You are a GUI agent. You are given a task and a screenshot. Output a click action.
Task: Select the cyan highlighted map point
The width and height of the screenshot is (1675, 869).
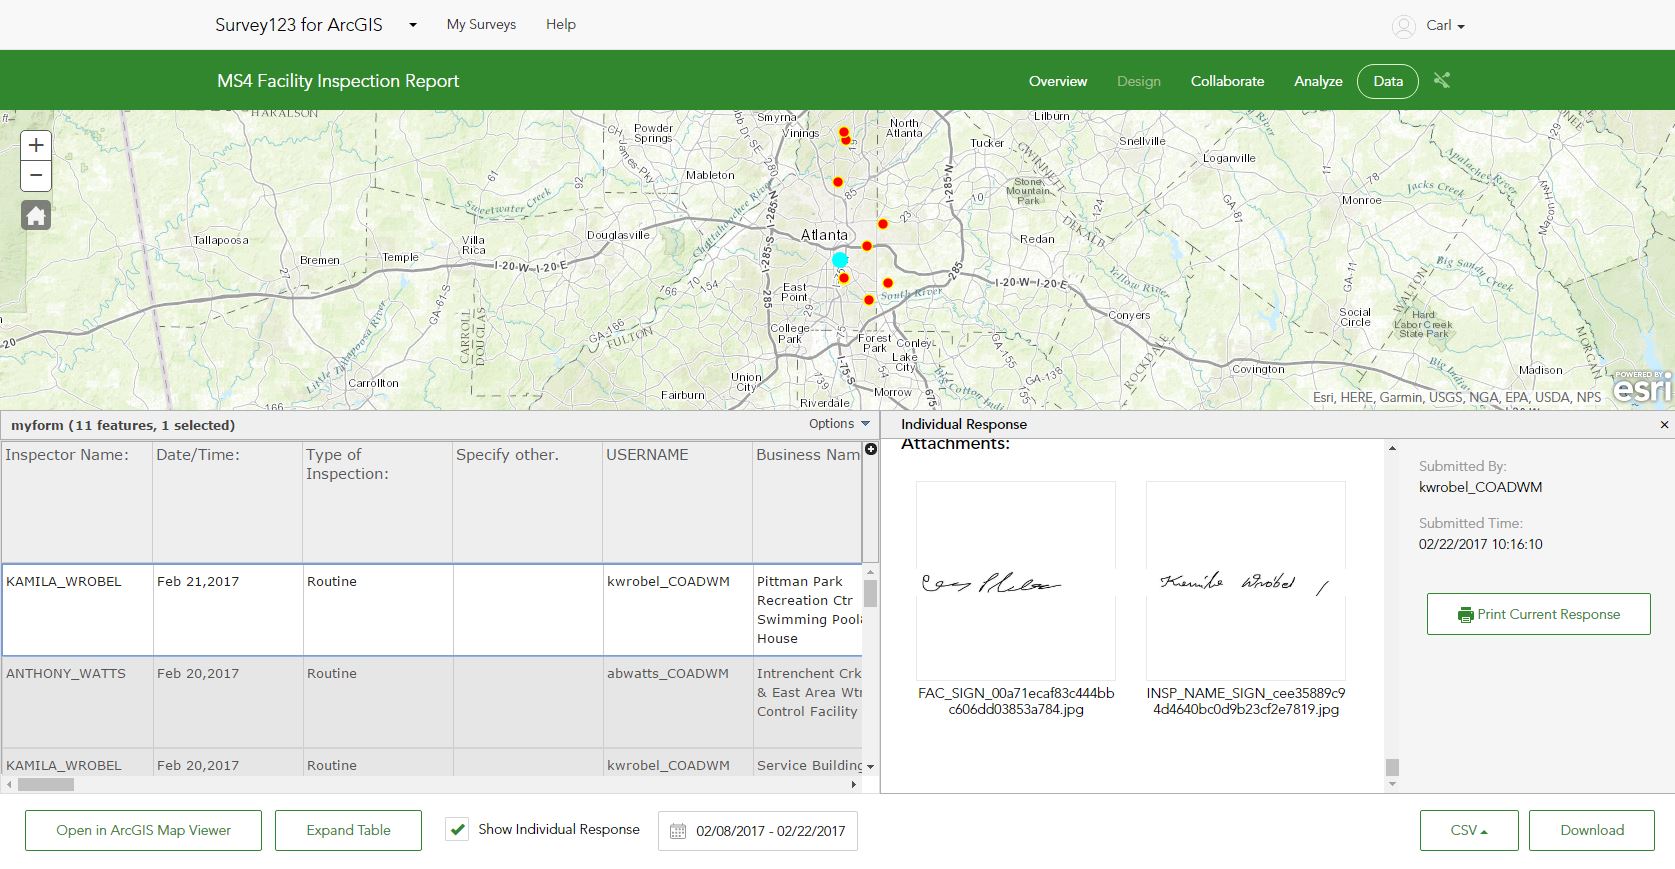coord(840,260)
